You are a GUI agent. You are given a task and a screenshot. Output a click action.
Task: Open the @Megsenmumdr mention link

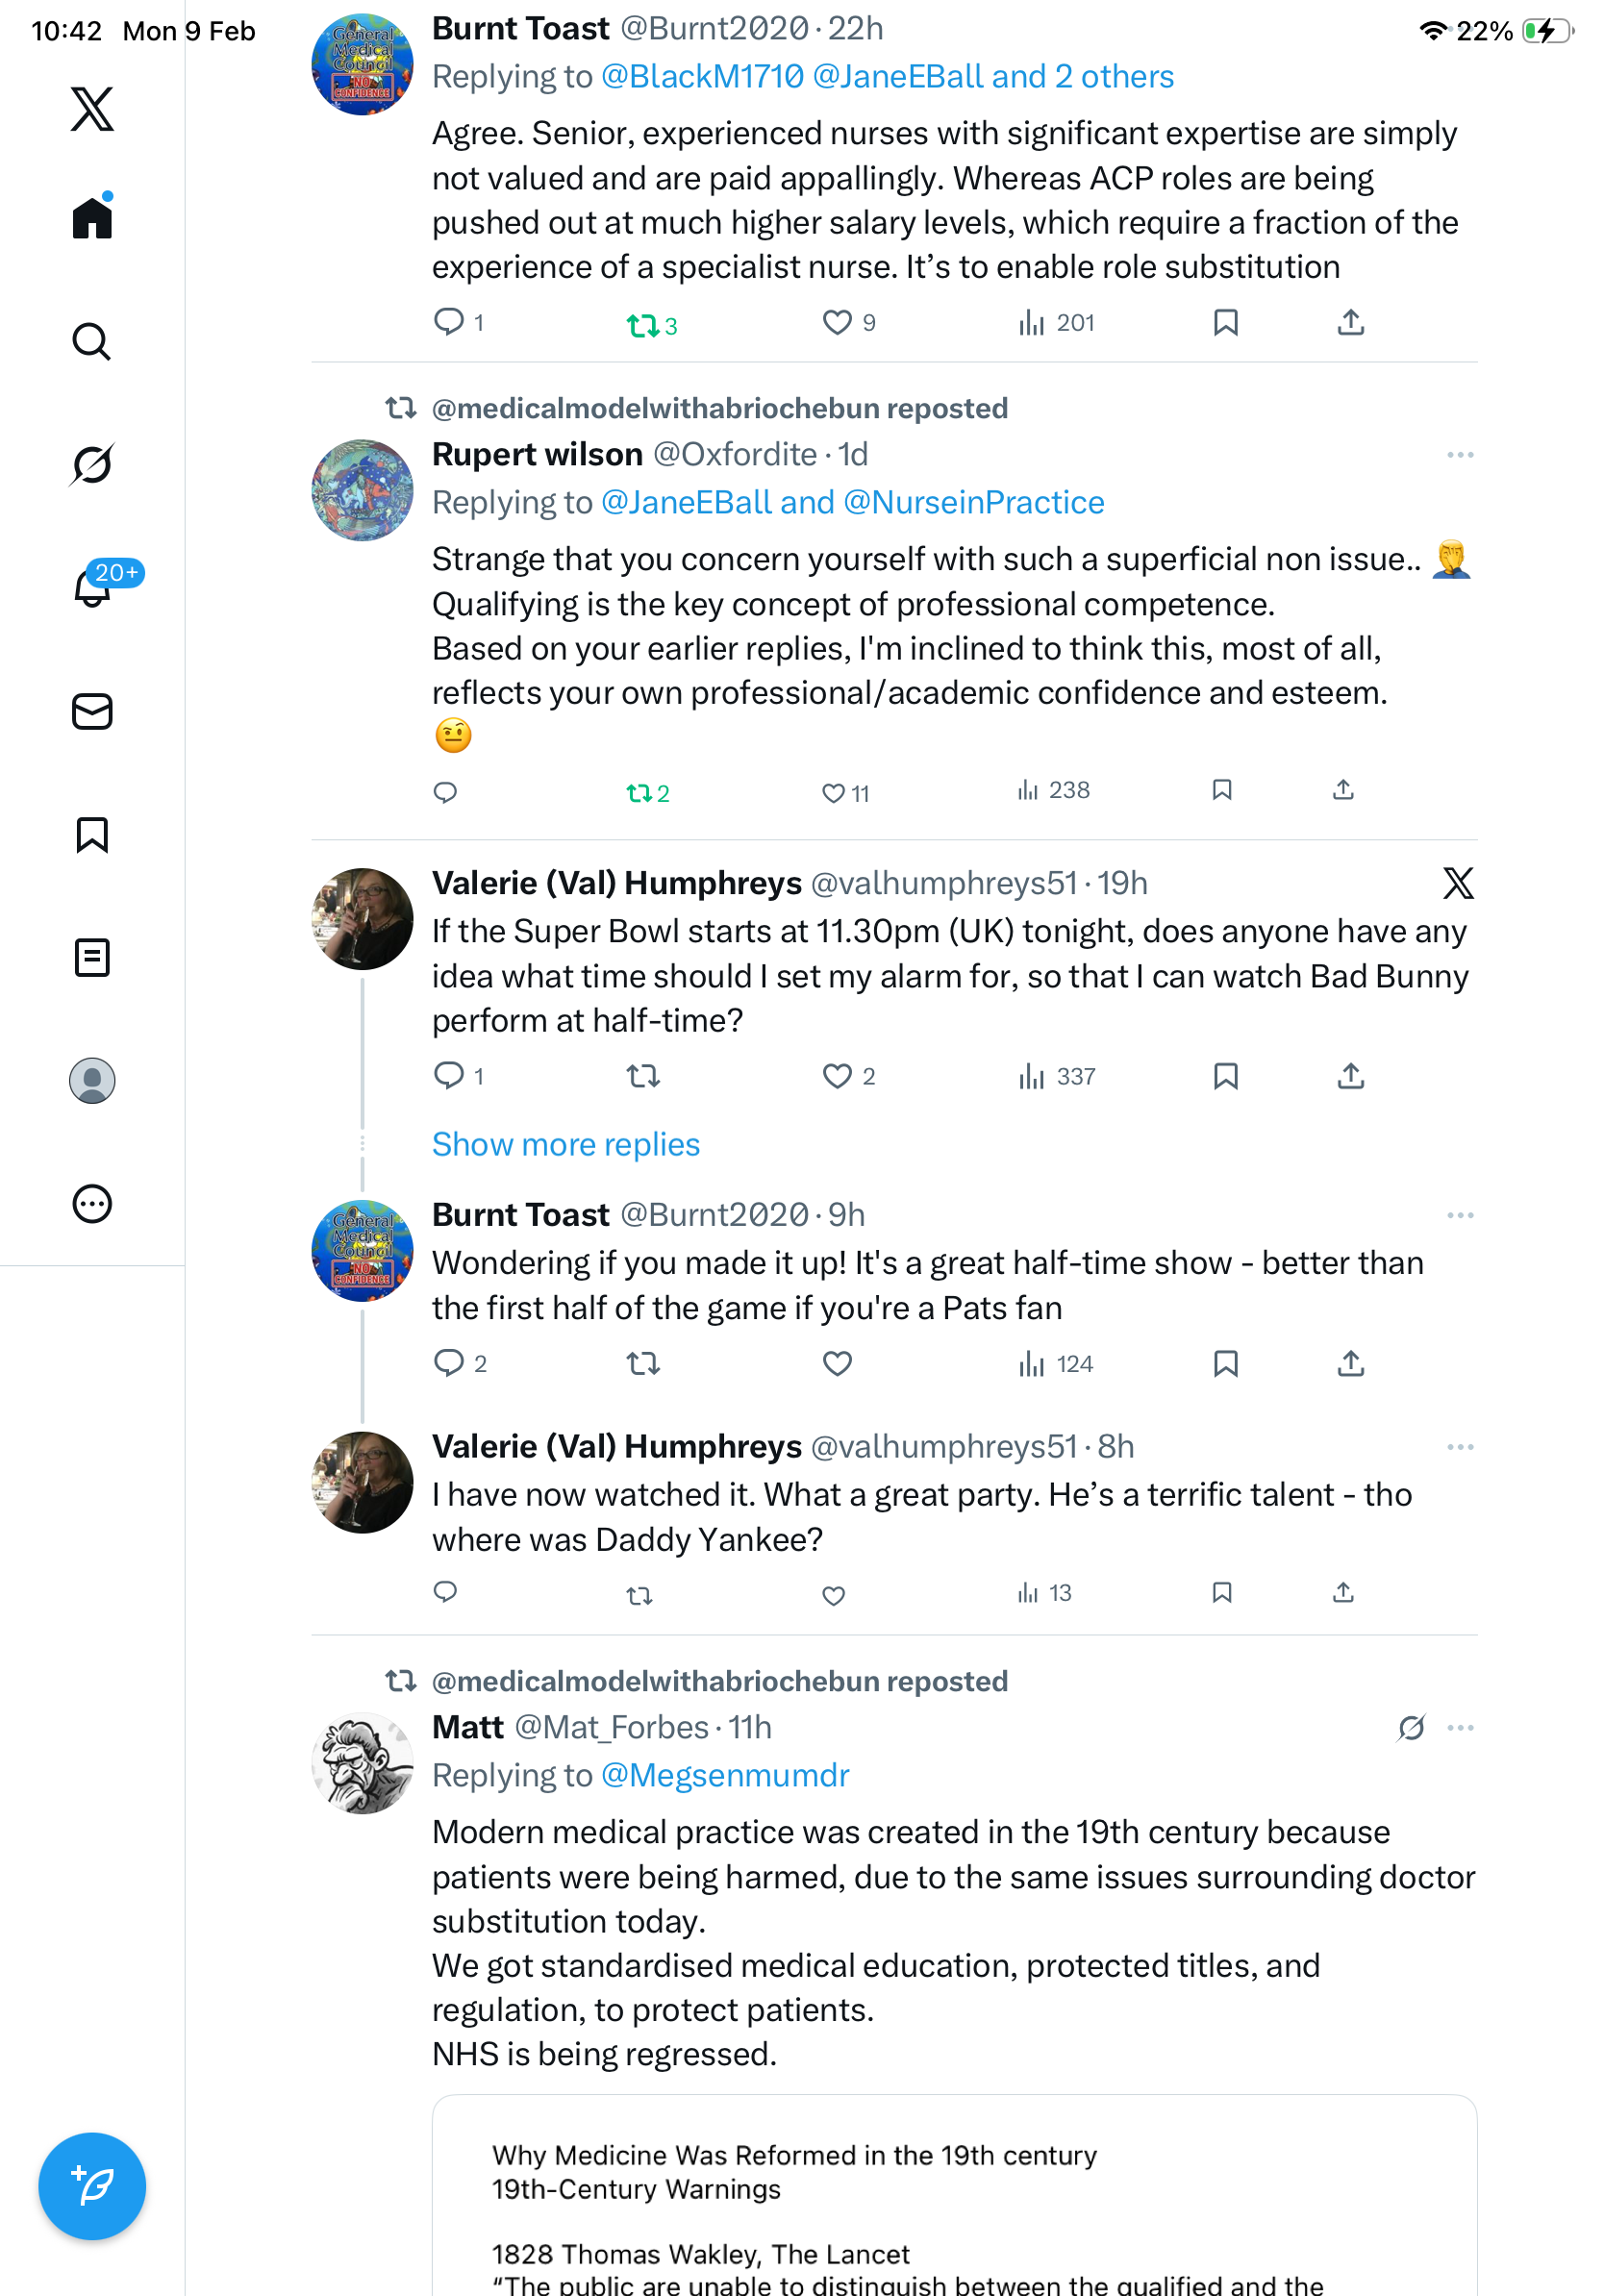(724, 1775)
